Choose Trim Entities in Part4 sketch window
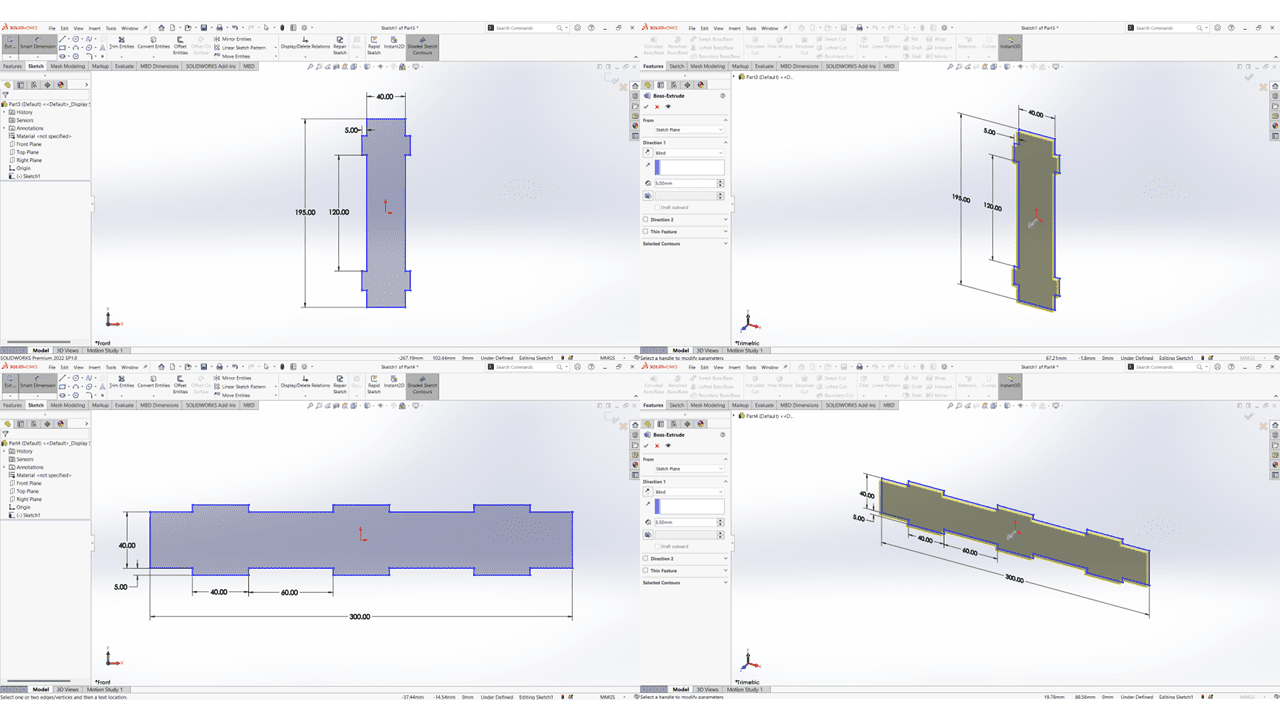Image resolution: width=1280 pixels, height=720 pixels. pos(121,382)
